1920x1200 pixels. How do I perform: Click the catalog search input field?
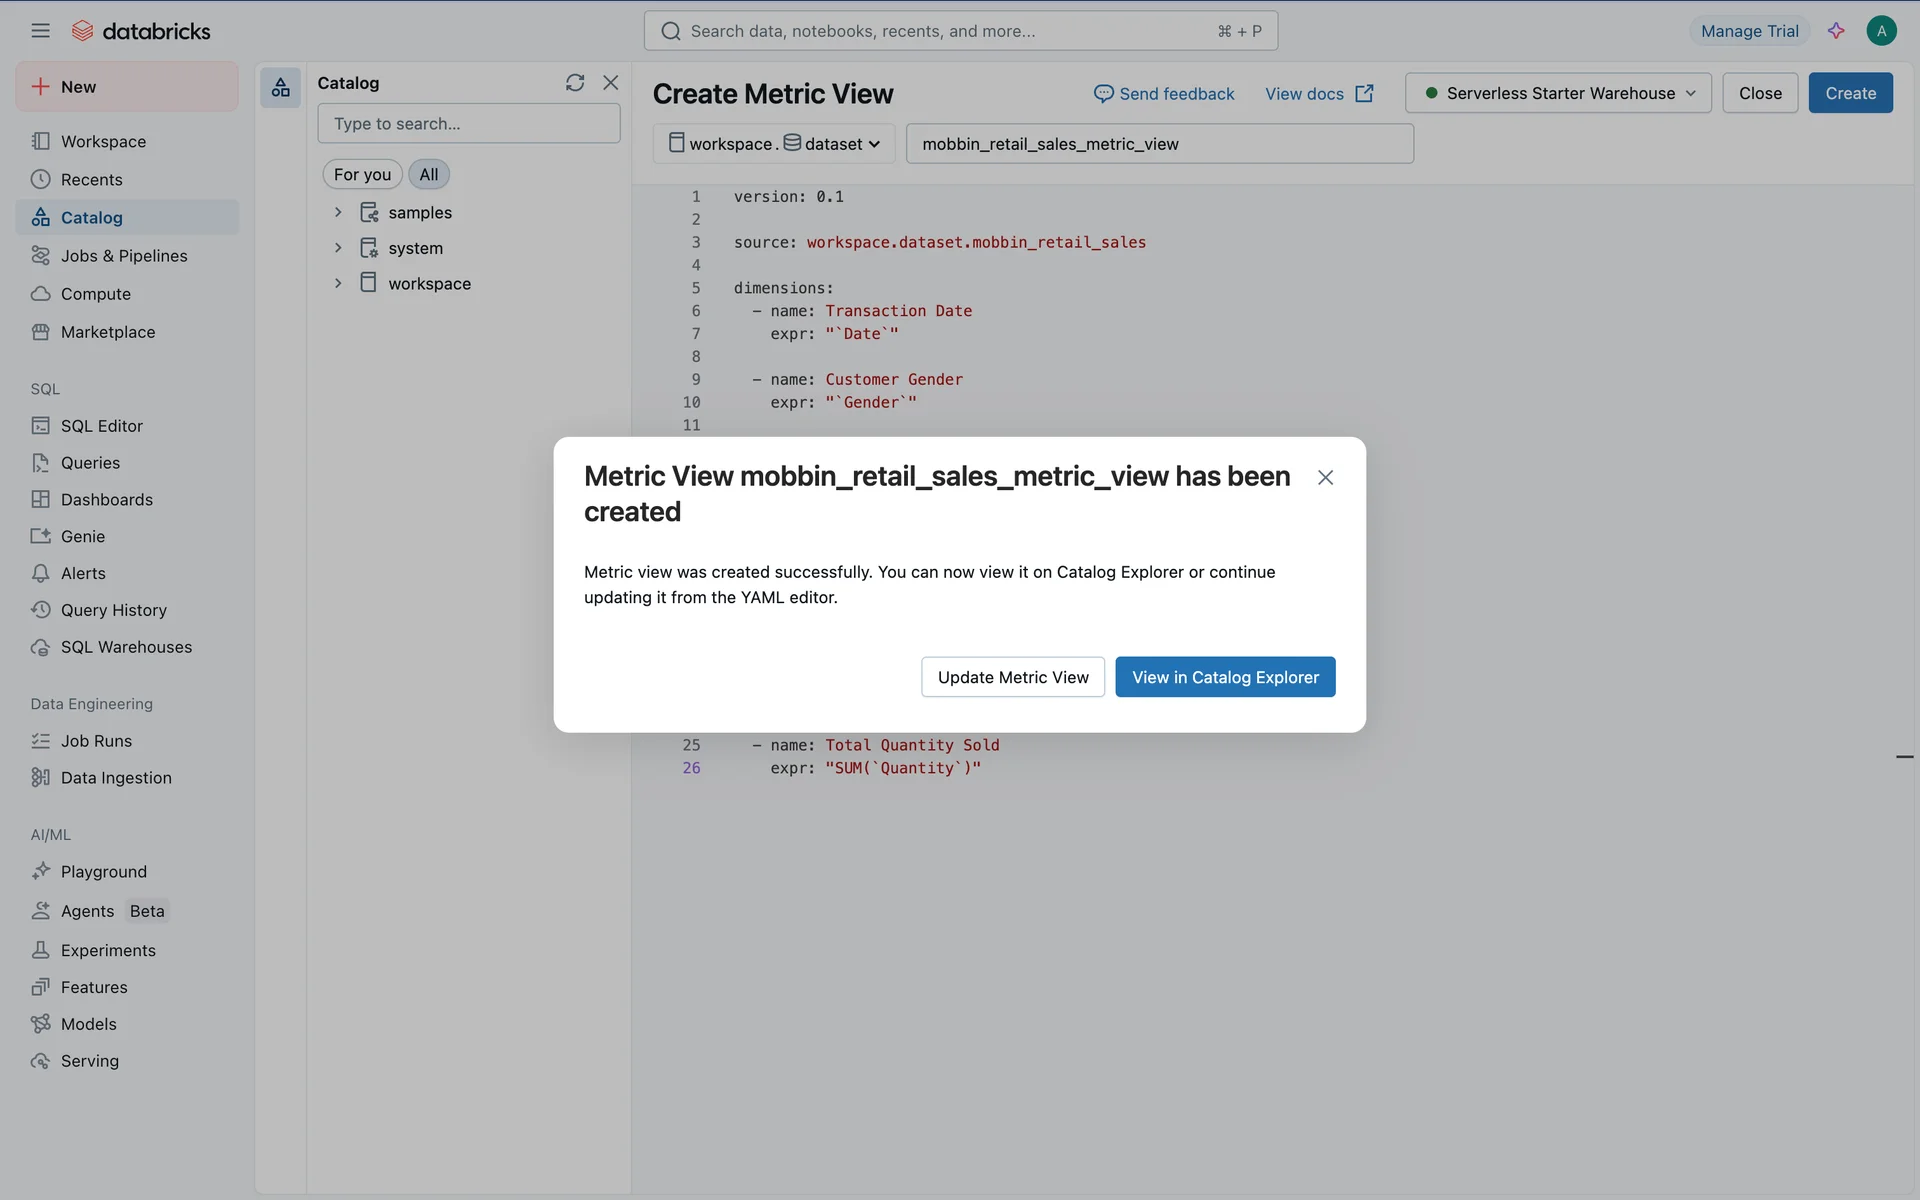[x=468, y=124]
